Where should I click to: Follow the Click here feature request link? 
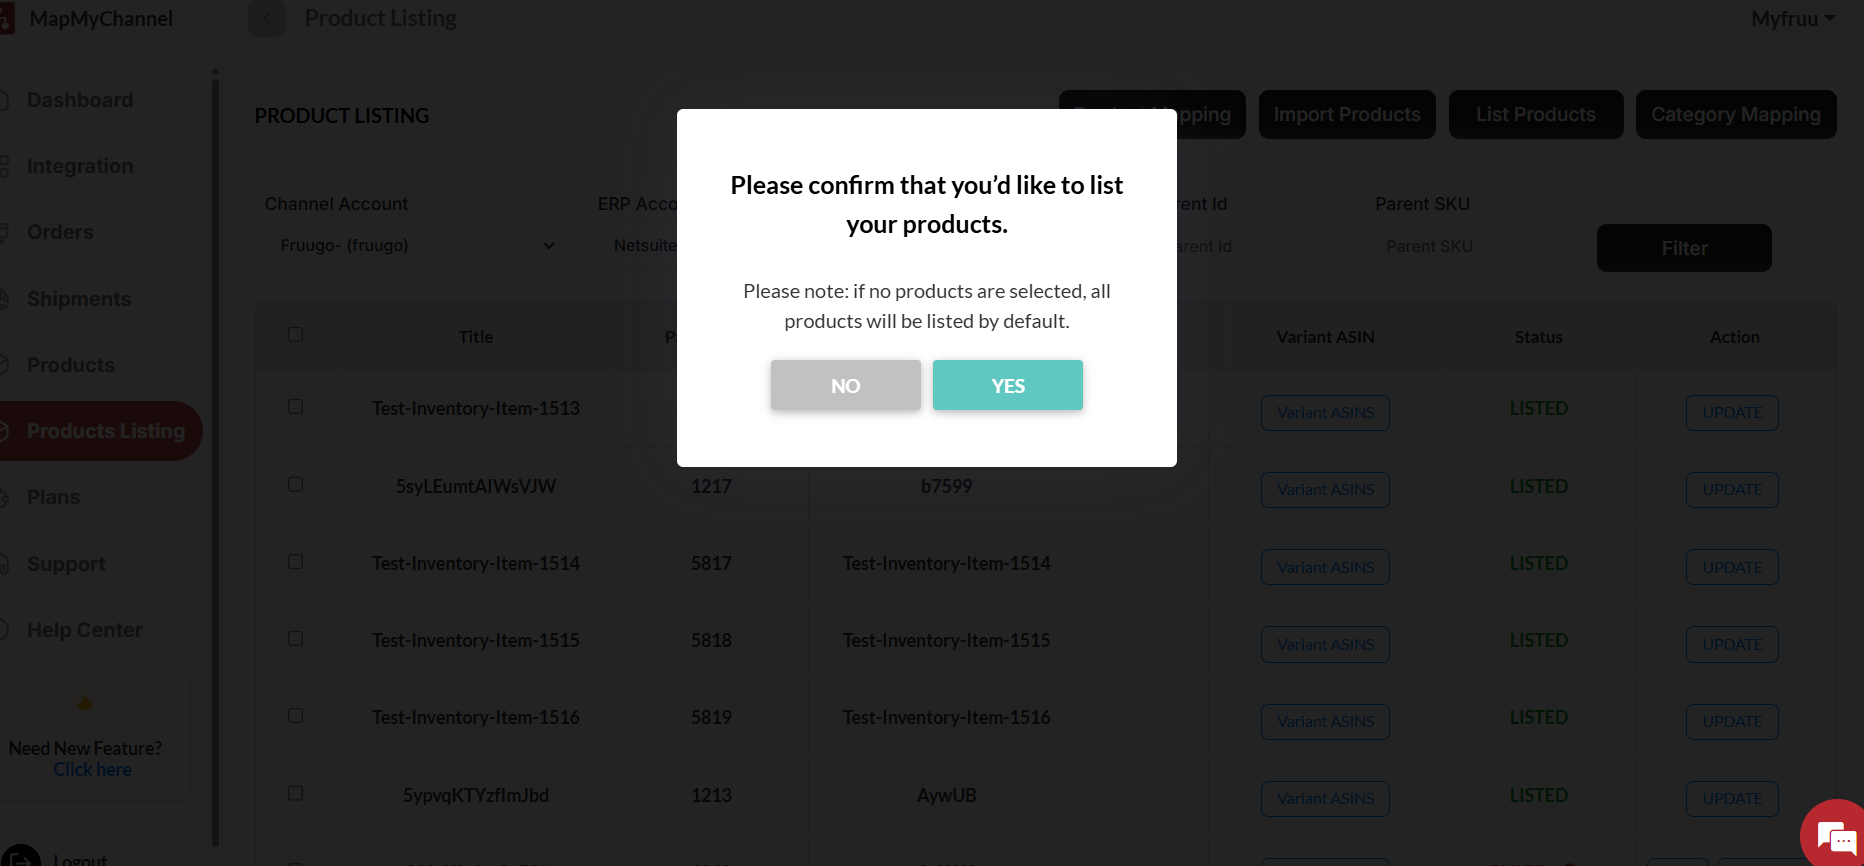point(92,770)
